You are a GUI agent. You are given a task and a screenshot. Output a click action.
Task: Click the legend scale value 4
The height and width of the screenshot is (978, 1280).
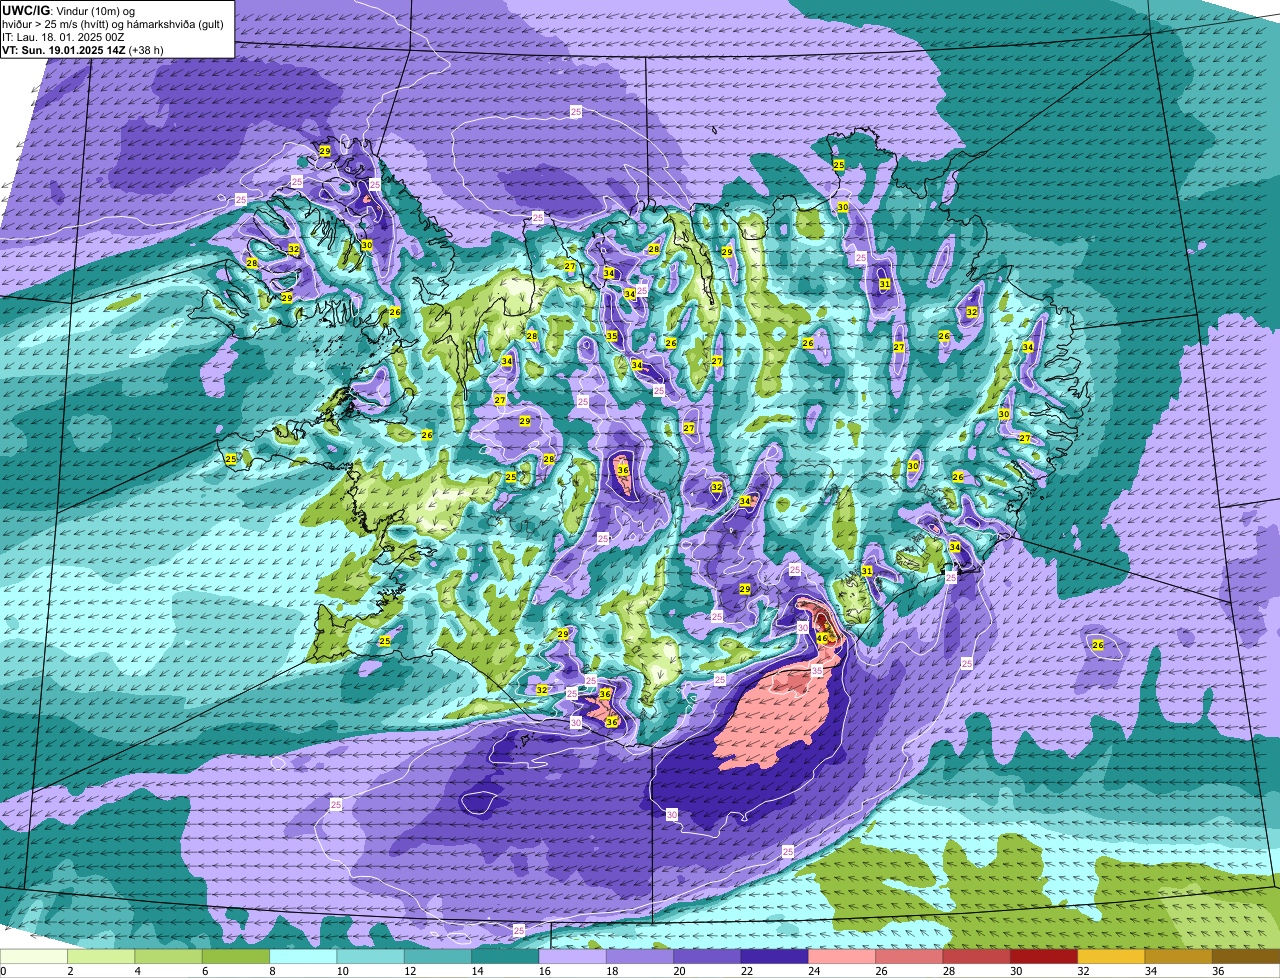(136, 971)
